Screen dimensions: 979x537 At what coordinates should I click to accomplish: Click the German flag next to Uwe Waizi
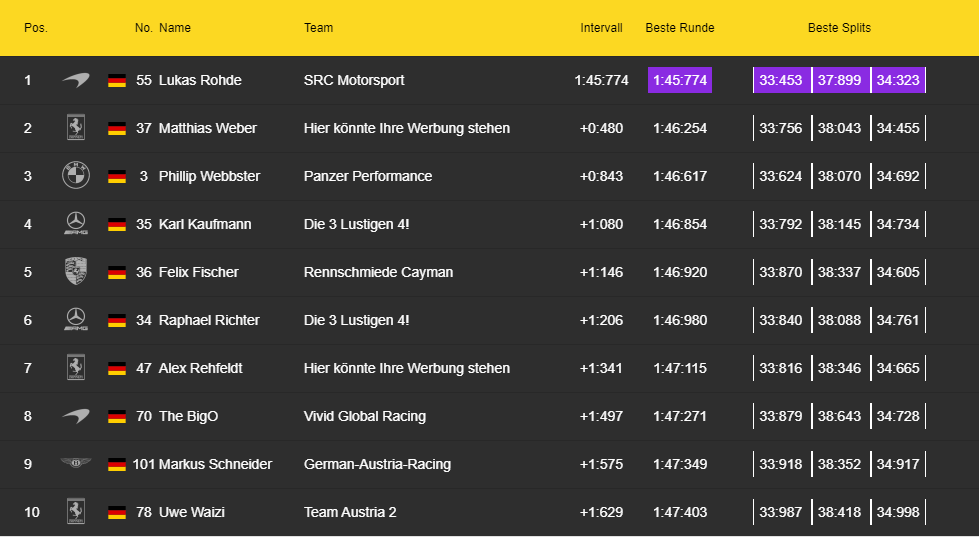(x=117, y=513)
